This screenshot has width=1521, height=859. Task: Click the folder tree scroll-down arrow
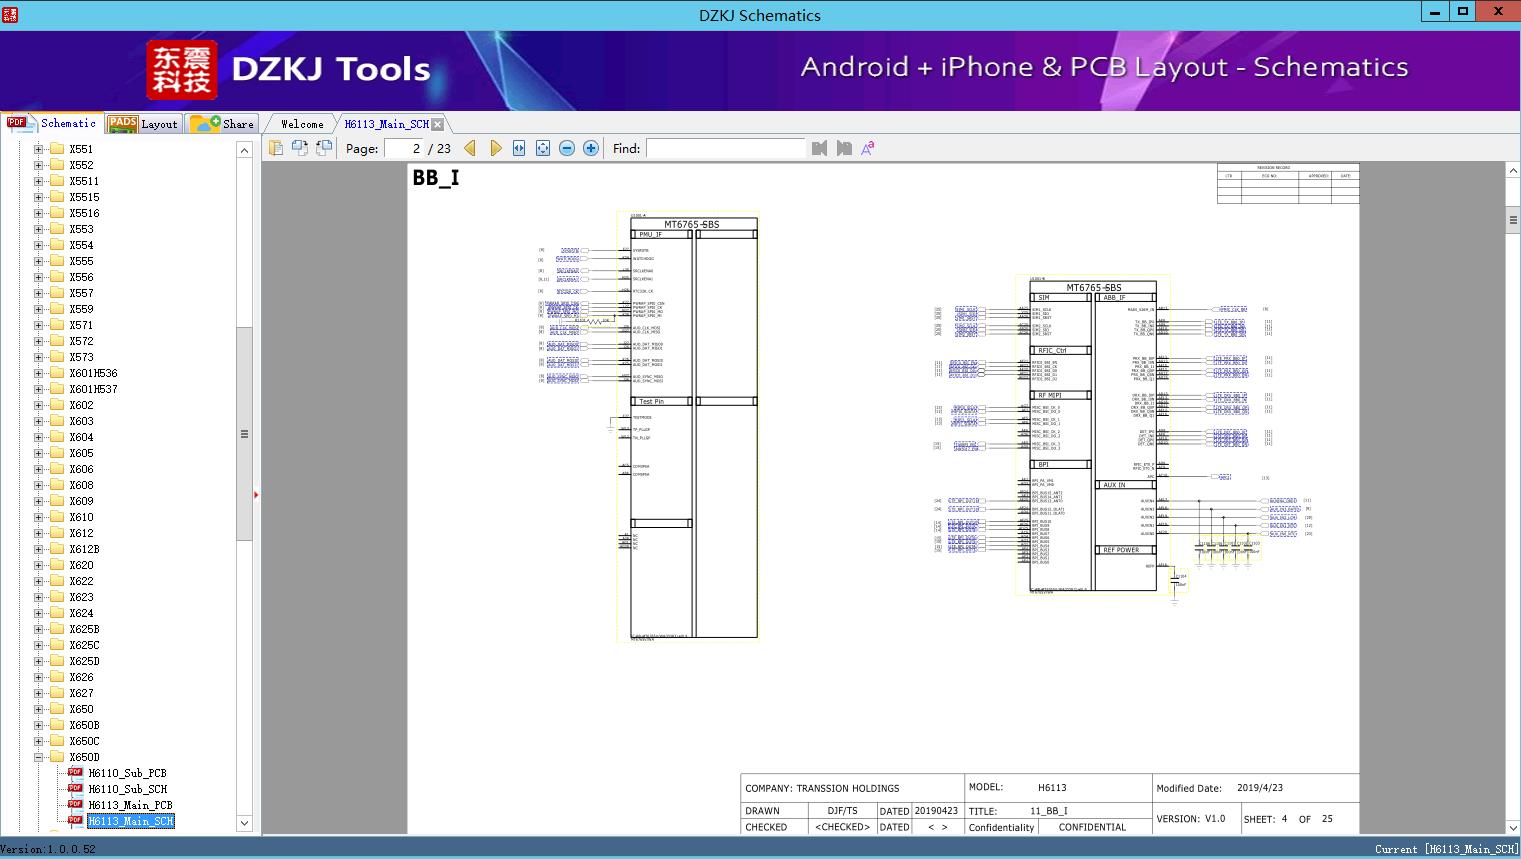tap(244, 823)
